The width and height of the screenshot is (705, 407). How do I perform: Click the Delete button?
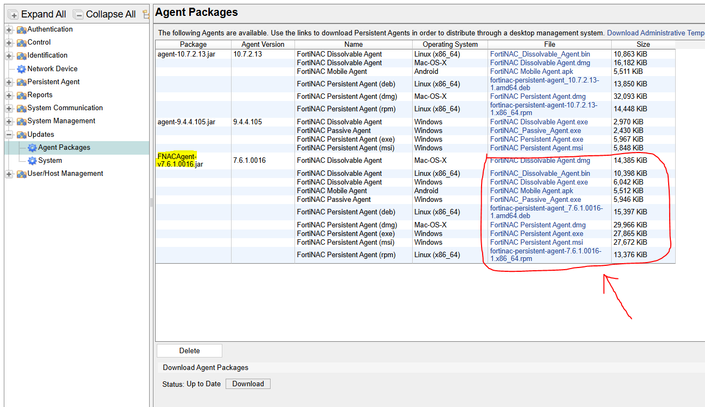[189, 351]
